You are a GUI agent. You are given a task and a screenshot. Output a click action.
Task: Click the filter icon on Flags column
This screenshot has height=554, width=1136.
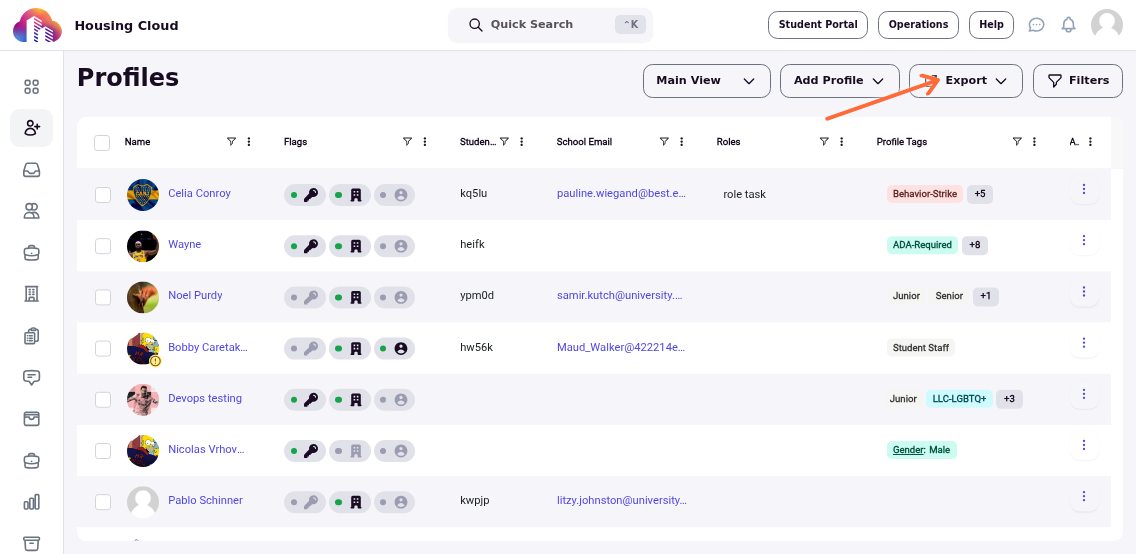click(407, 142)
